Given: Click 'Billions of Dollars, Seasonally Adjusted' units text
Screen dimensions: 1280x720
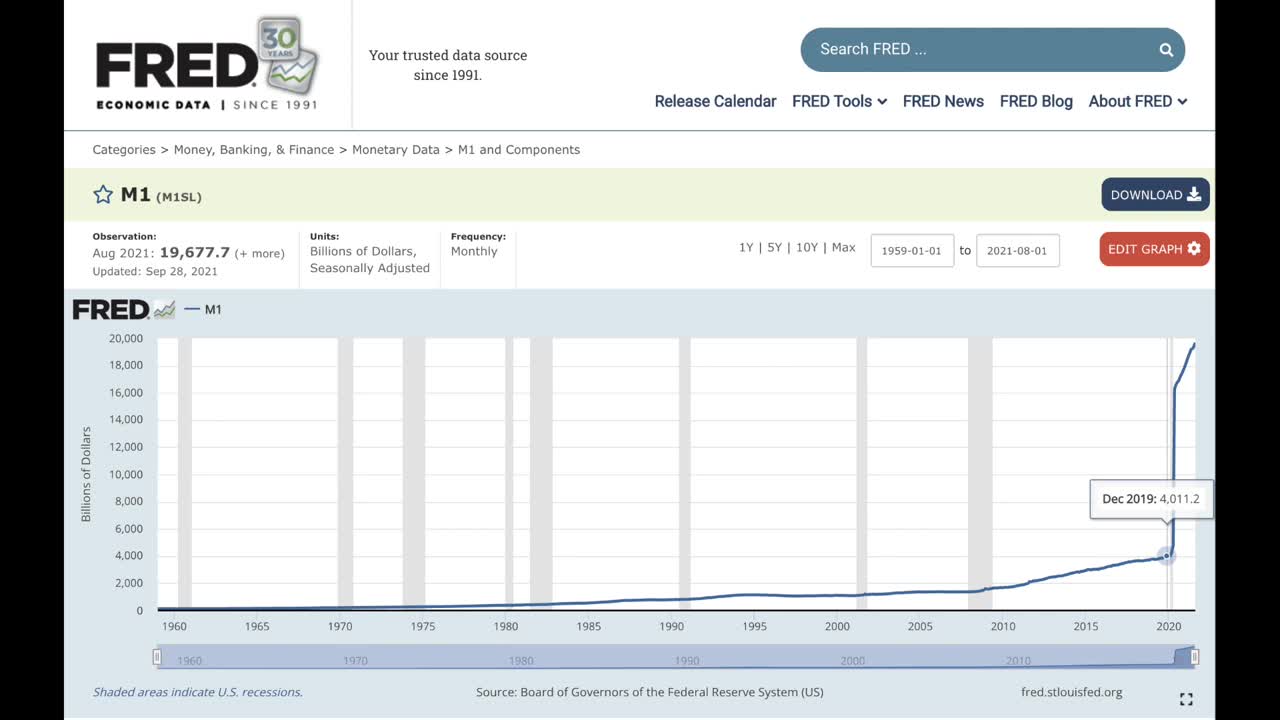Looking at the screenshot, I should (x=370, y=260).
